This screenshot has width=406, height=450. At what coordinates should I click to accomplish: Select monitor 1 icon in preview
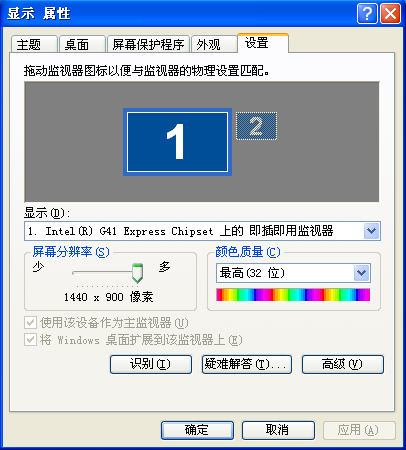177,142
